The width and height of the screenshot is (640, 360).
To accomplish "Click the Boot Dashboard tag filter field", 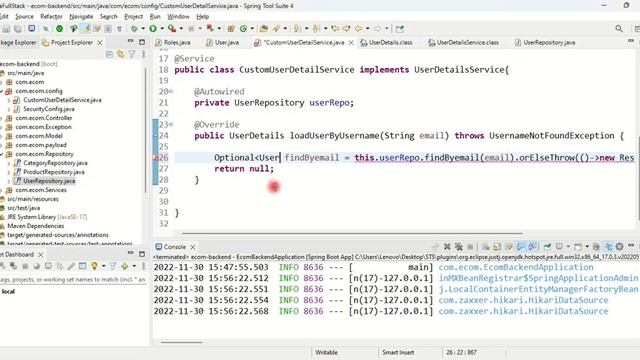I will 73,280.
